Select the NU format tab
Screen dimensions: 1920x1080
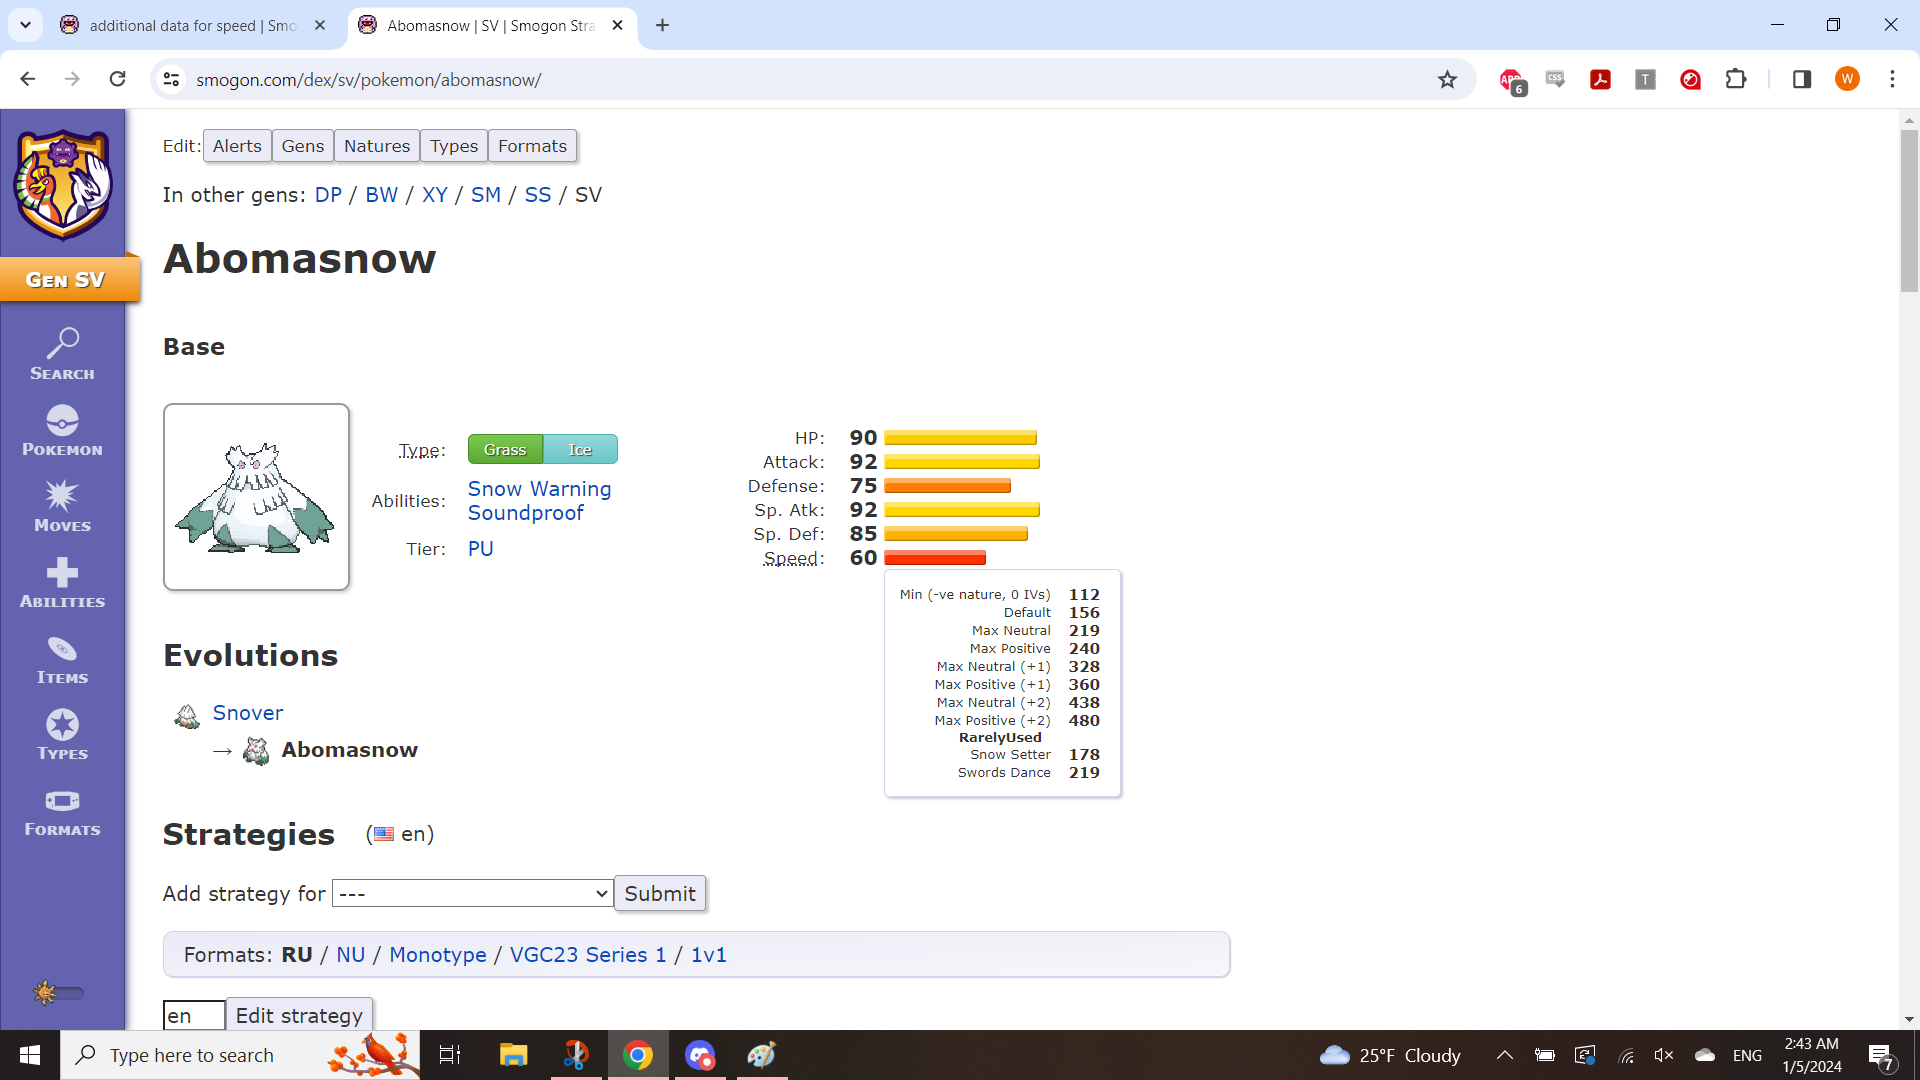click(350, 955)
